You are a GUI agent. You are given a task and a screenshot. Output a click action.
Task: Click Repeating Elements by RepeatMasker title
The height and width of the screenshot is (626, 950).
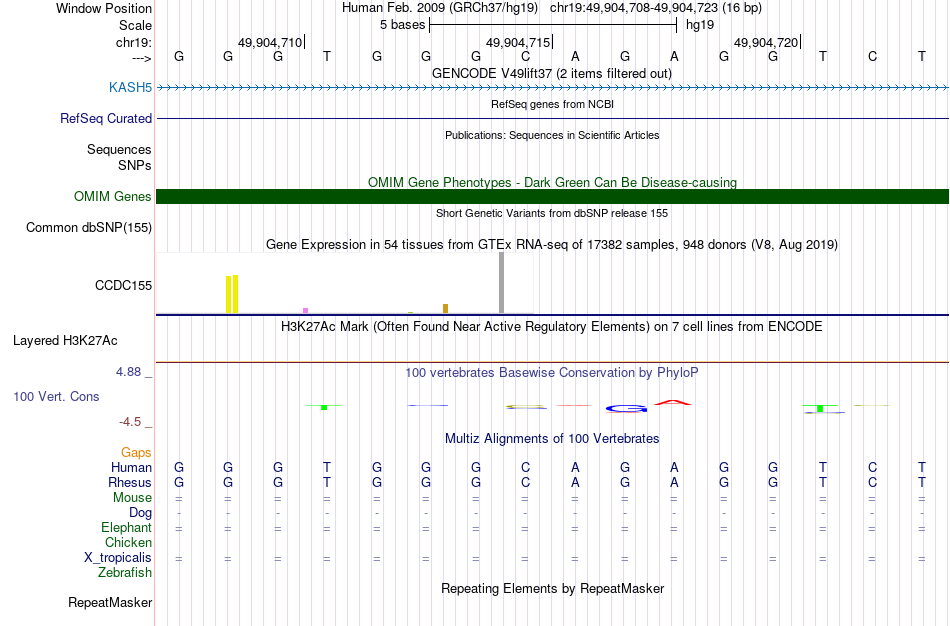(553, 588)
